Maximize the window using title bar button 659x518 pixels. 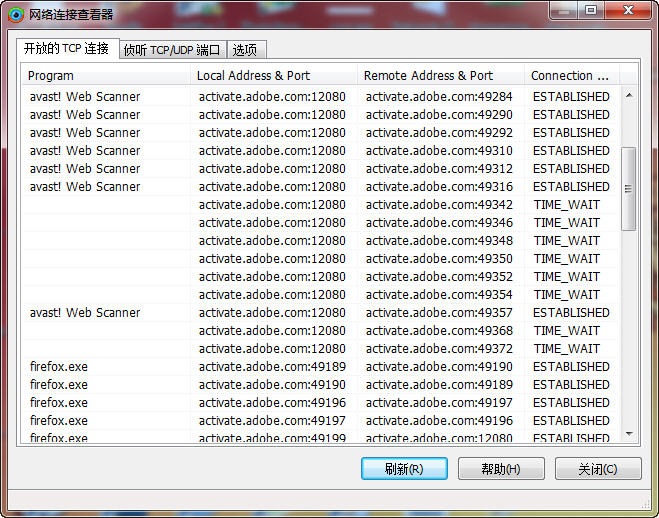pos(591,10)
